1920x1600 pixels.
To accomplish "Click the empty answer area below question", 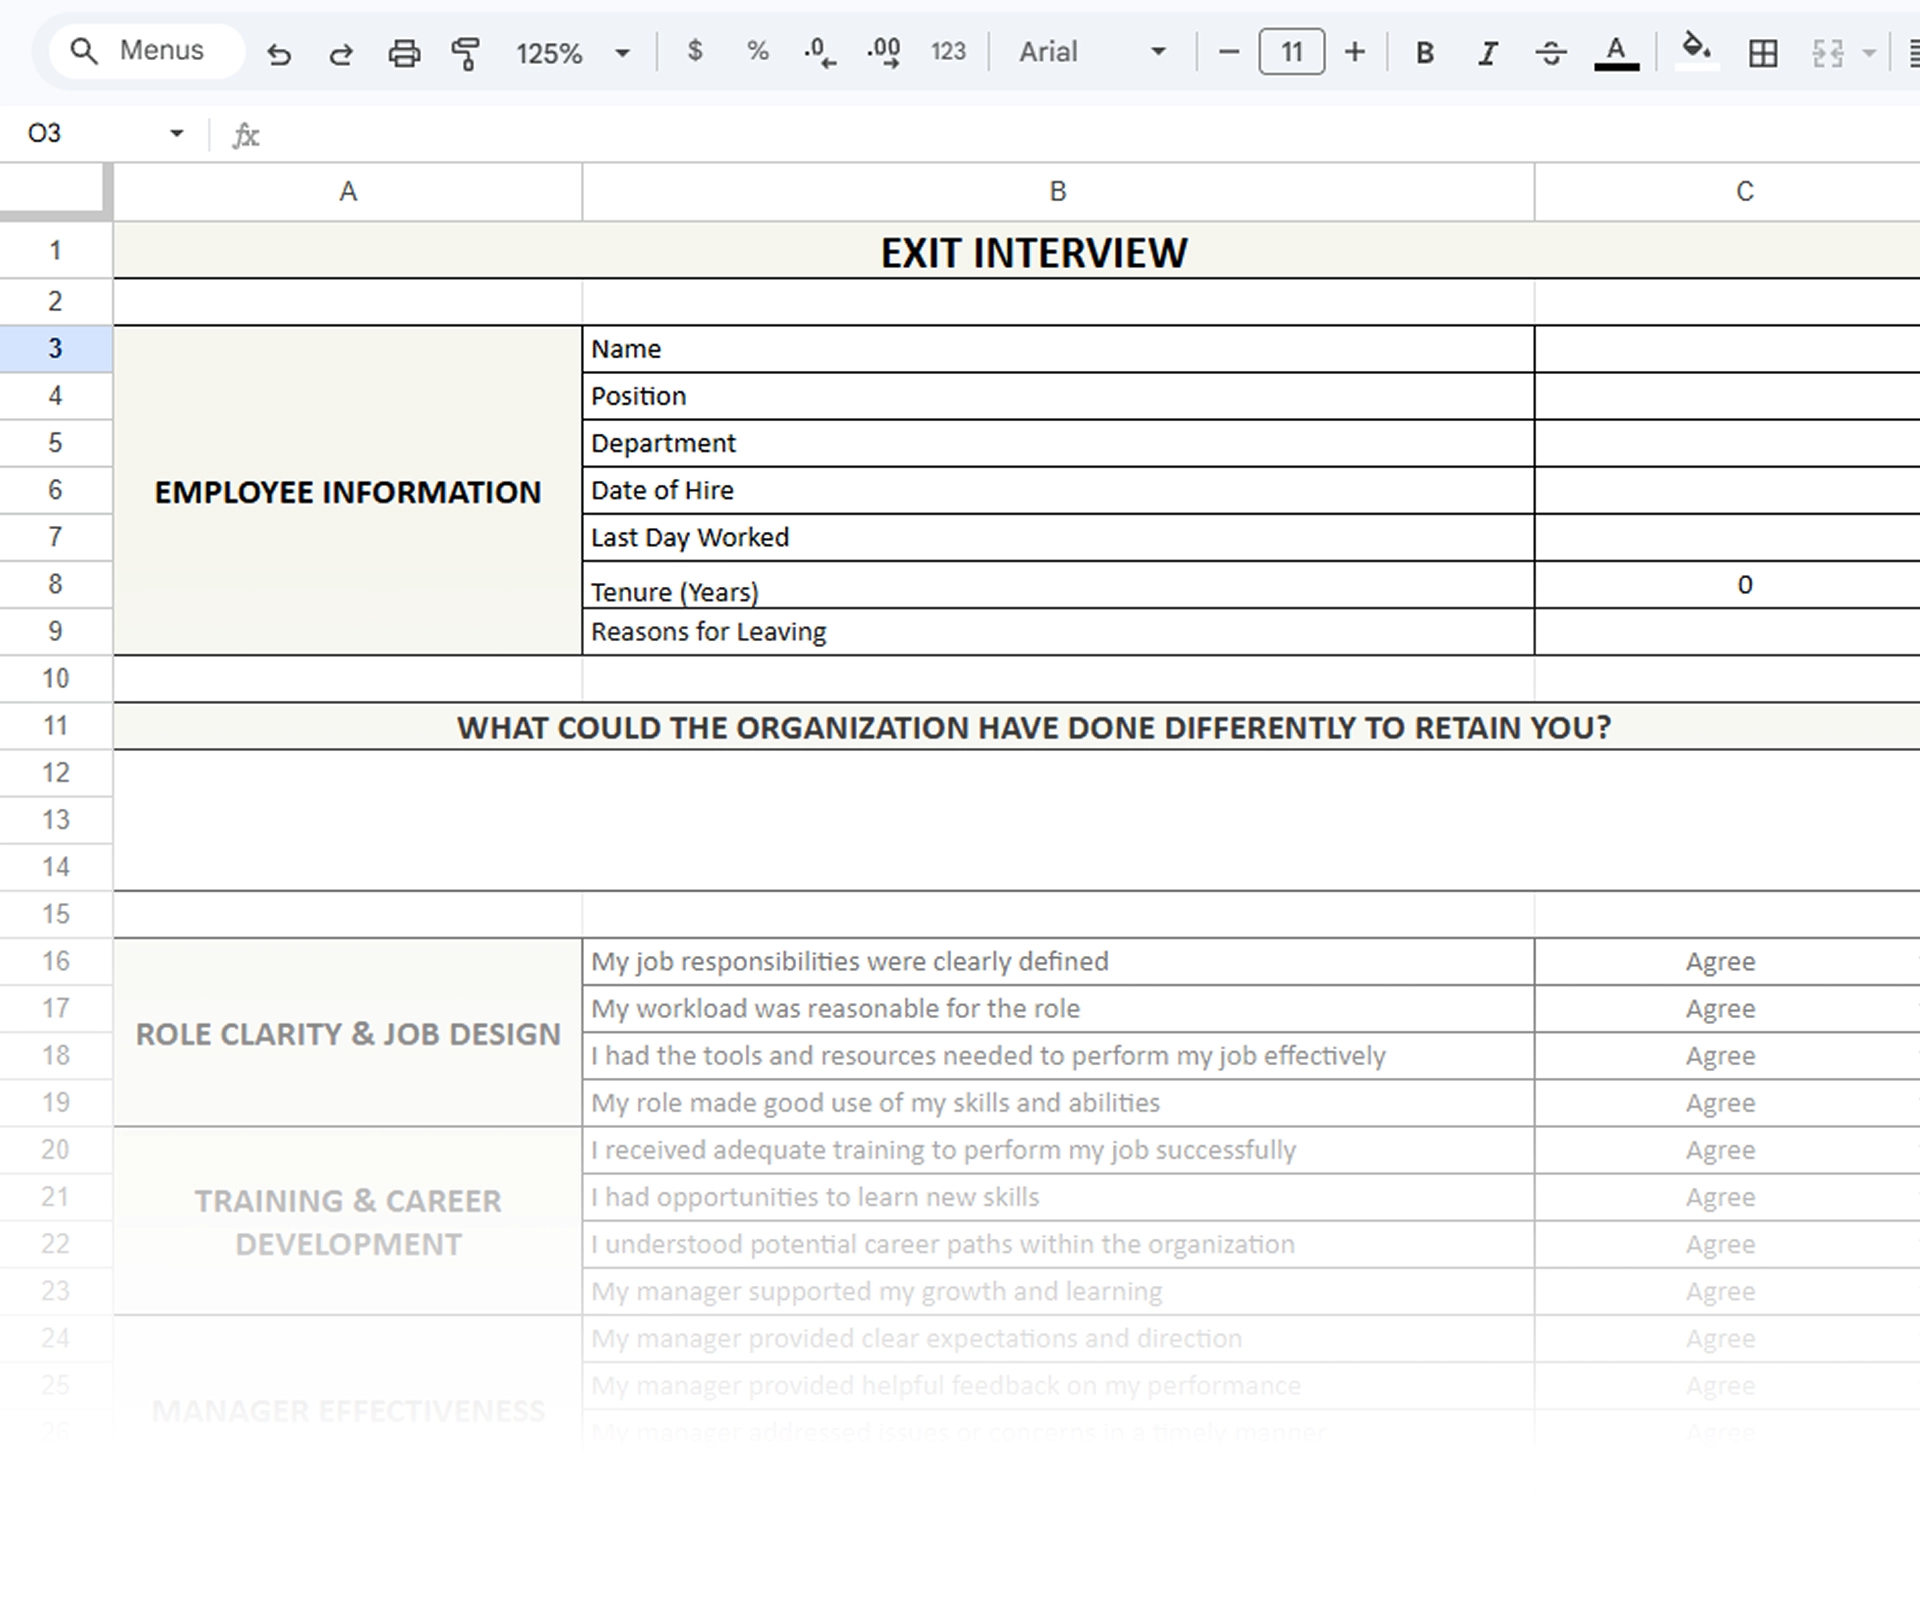I will [1016, 820].
